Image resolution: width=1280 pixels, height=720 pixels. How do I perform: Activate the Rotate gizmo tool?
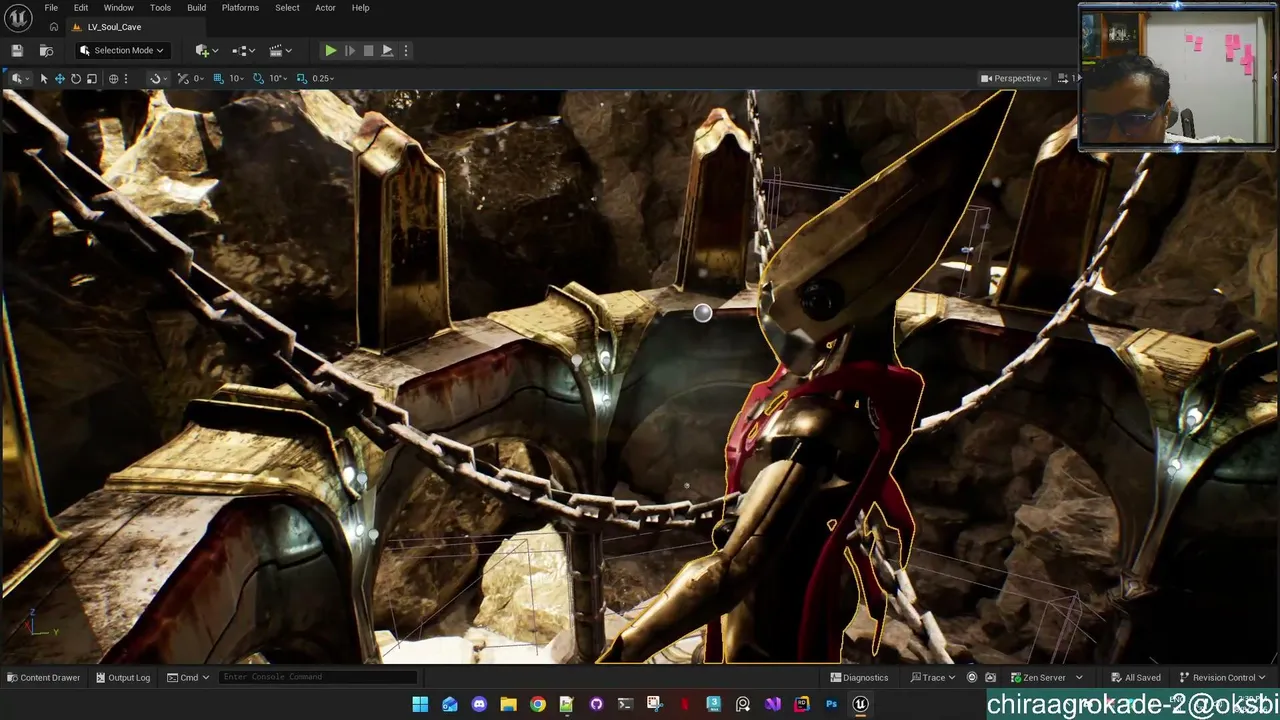click(76, 78)
